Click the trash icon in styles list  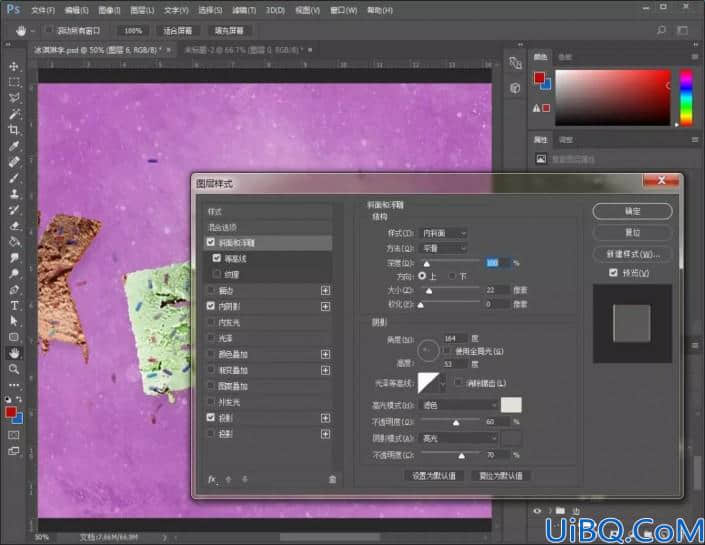click(x=332, y=479)
